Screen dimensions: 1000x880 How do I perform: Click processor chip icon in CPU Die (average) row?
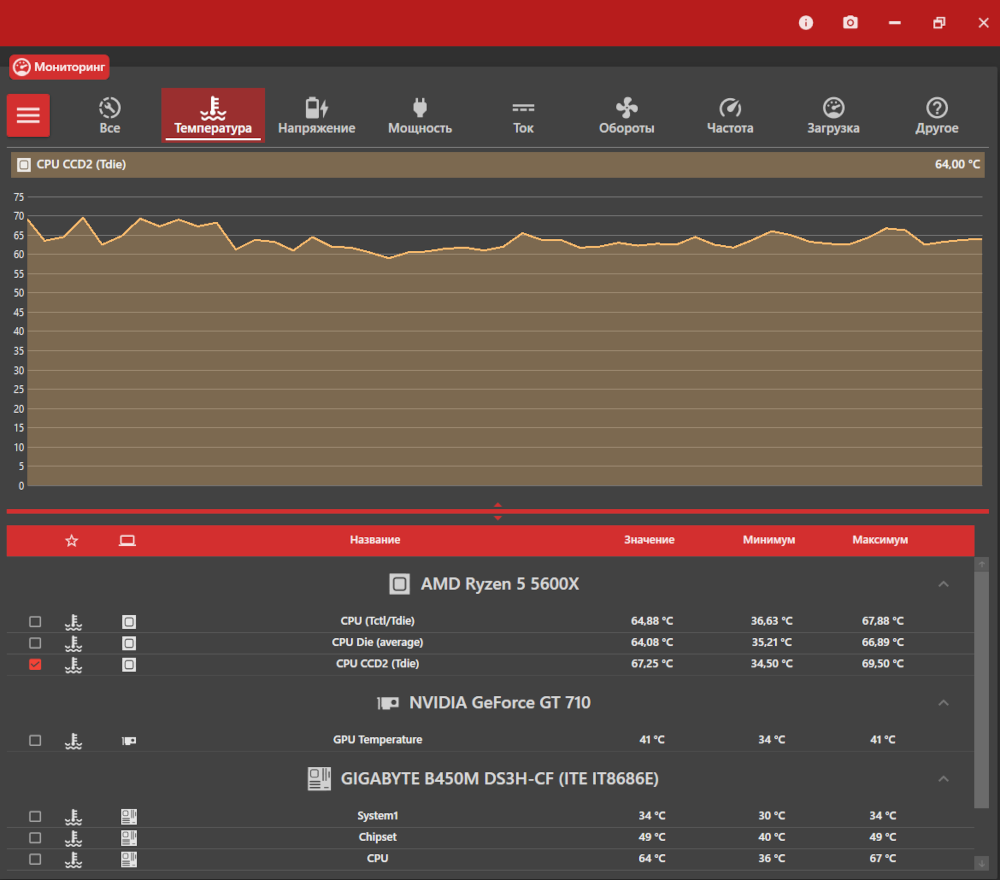pyautogui.click(x=129, y=643)
